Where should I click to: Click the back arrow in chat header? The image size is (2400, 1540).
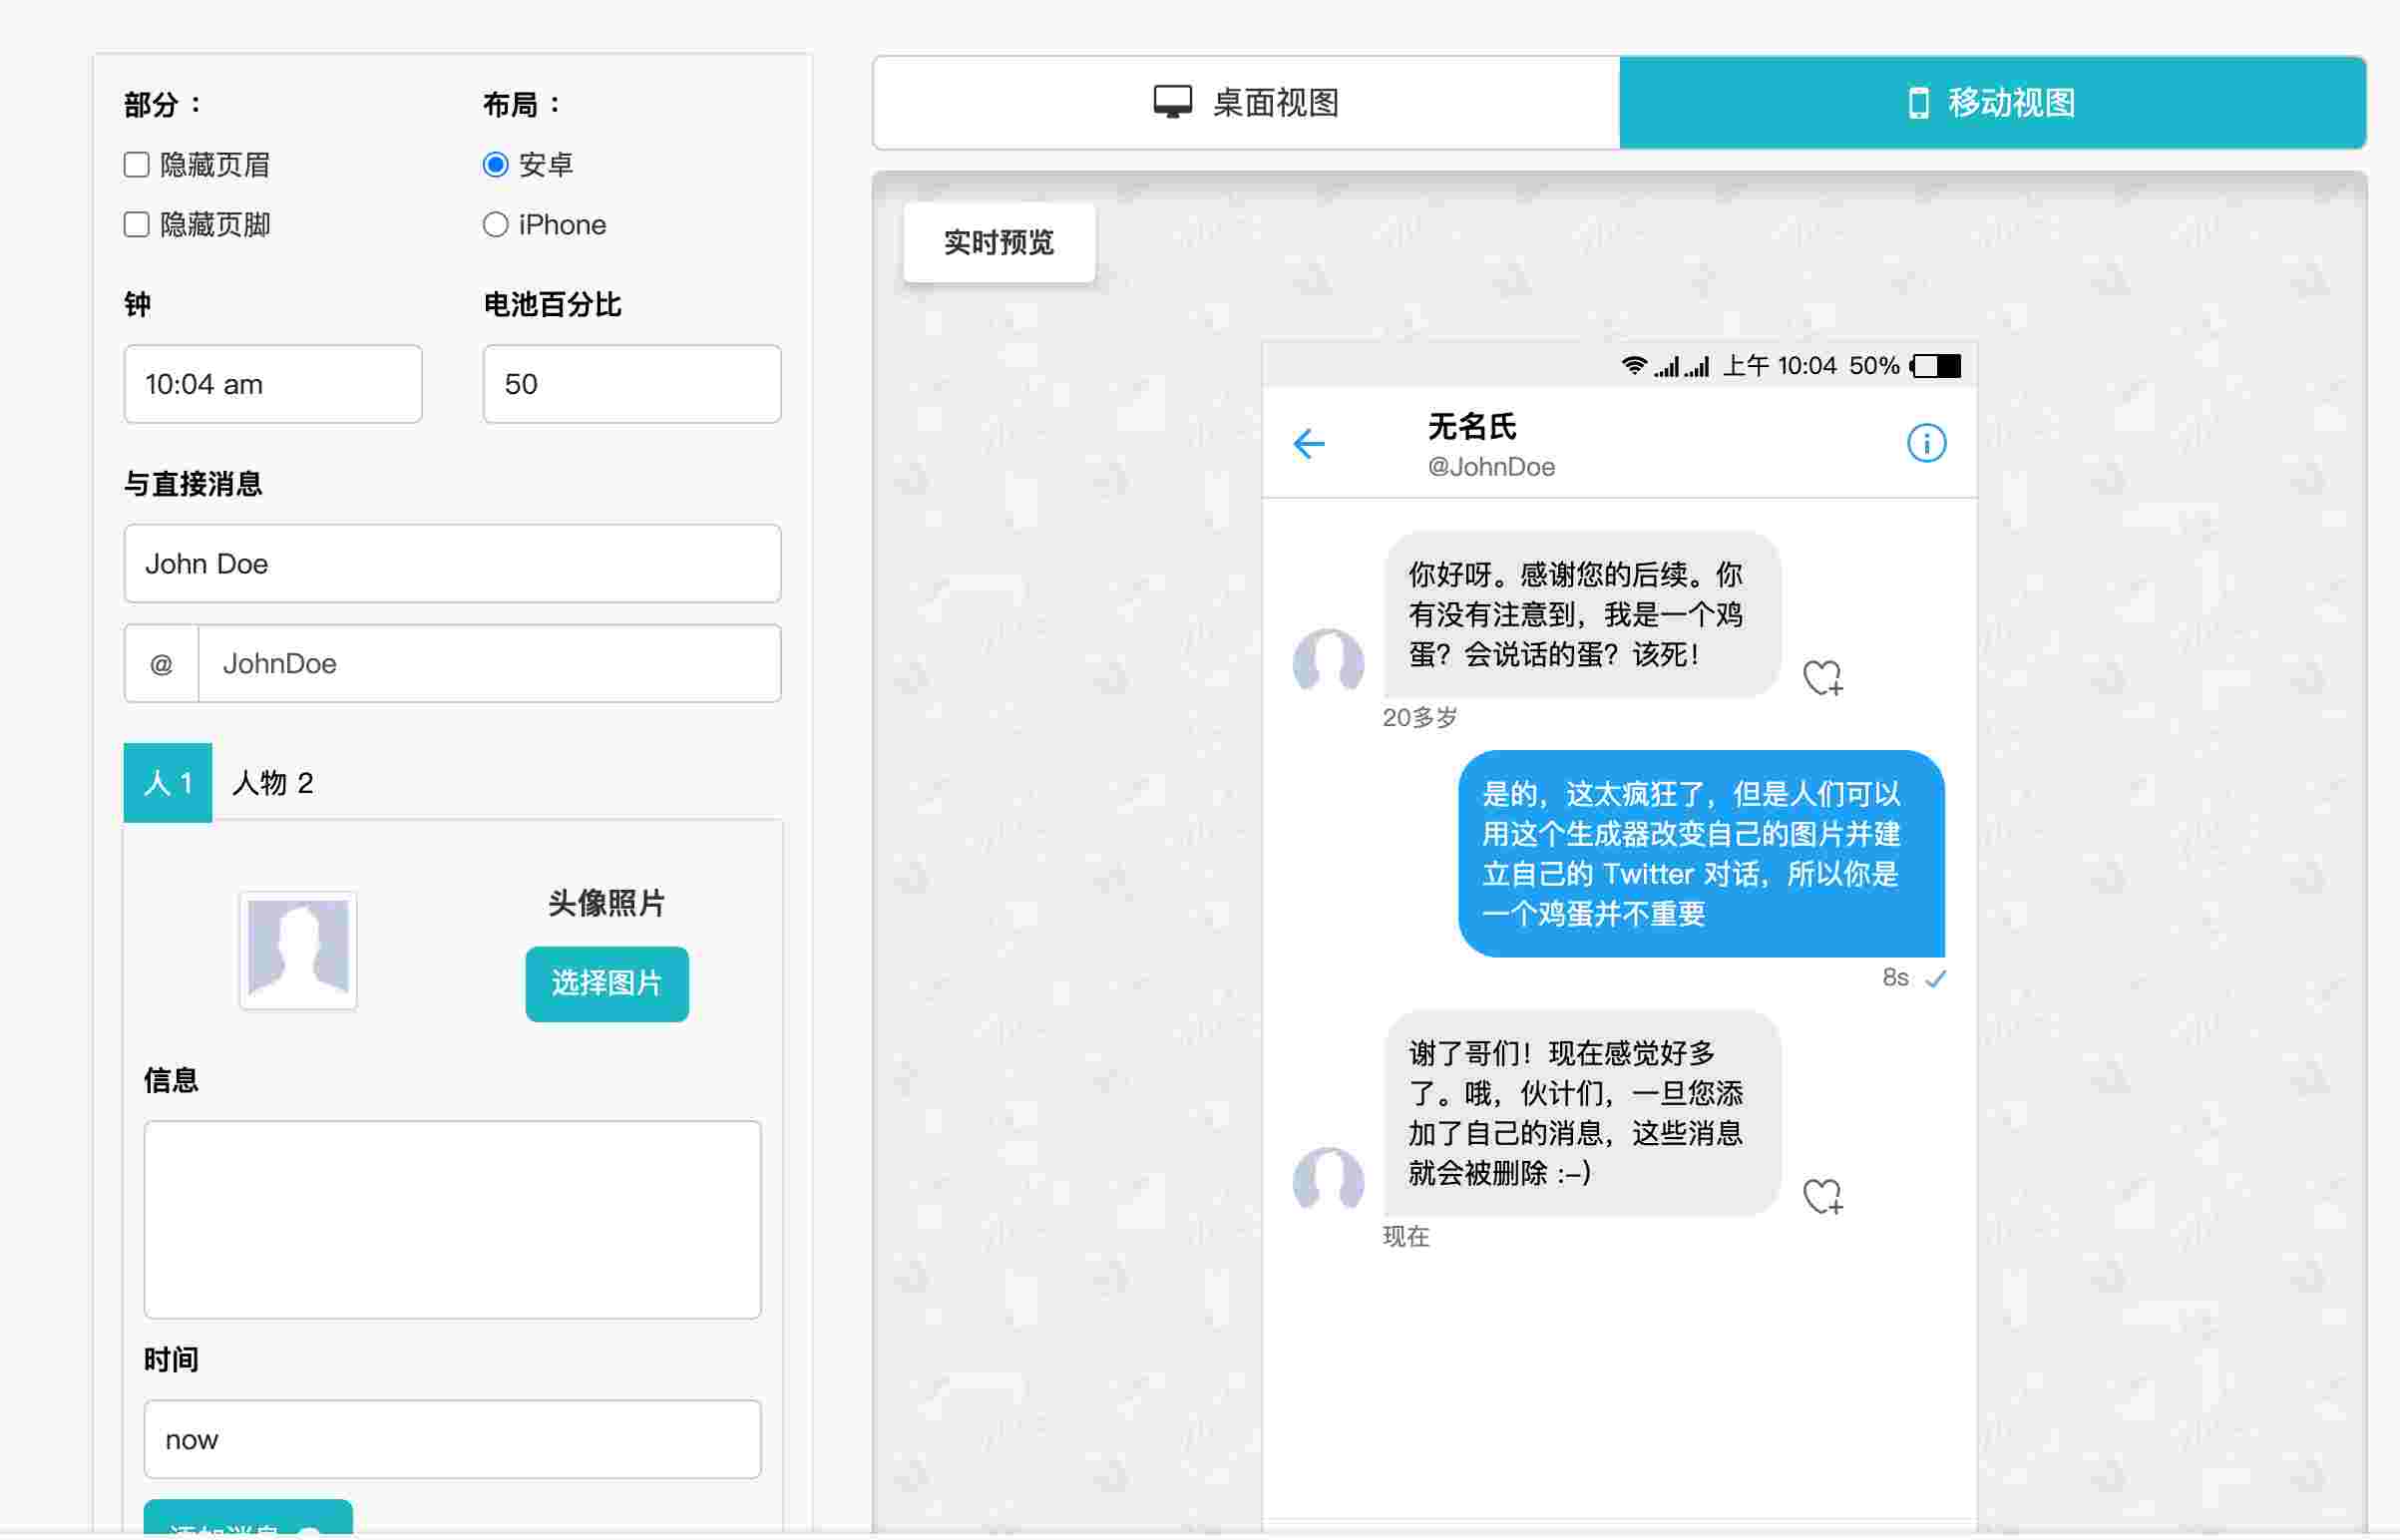(1309, 443)
